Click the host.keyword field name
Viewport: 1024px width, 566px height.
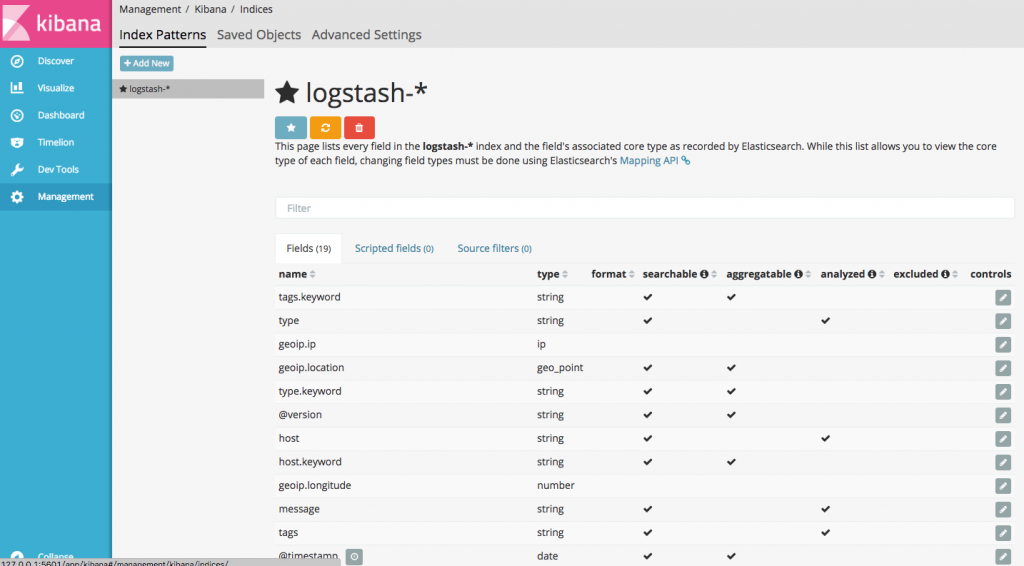point(310,462)
